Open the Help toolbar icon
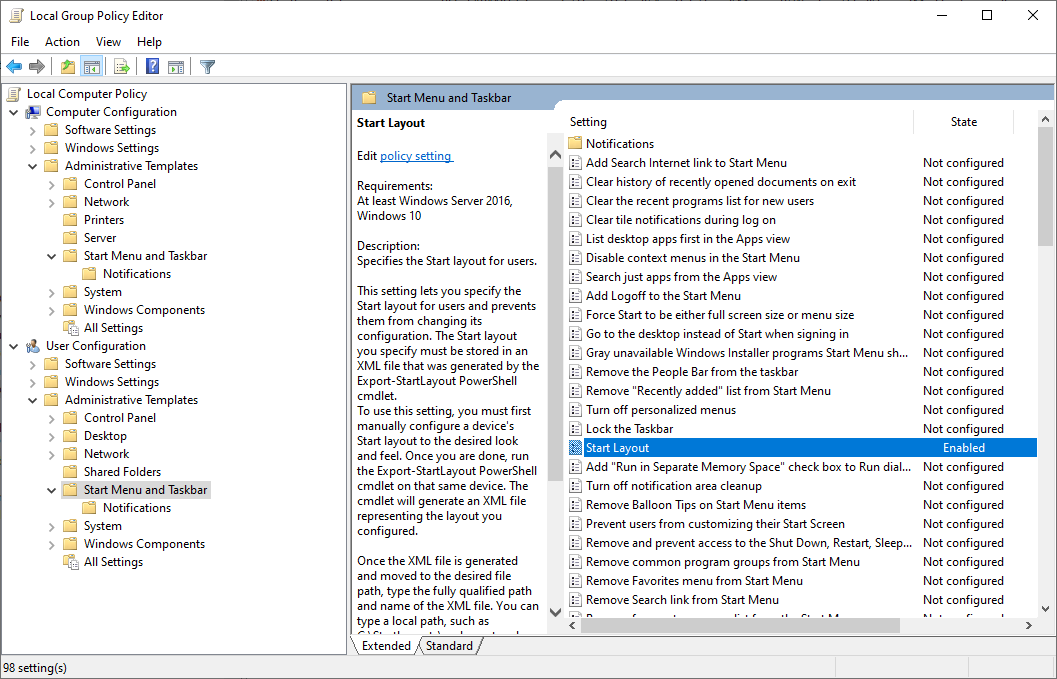Image resolution: width=1057 pixels, height=679 pixels. pos(153,67)
